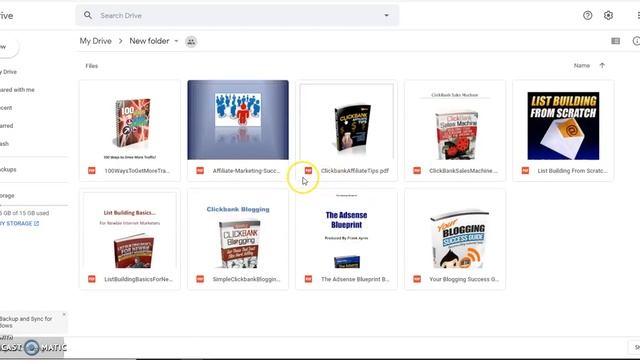640x360 pixels.
Task: Select Your Blogging Success file name
Action: pos(464,279)
